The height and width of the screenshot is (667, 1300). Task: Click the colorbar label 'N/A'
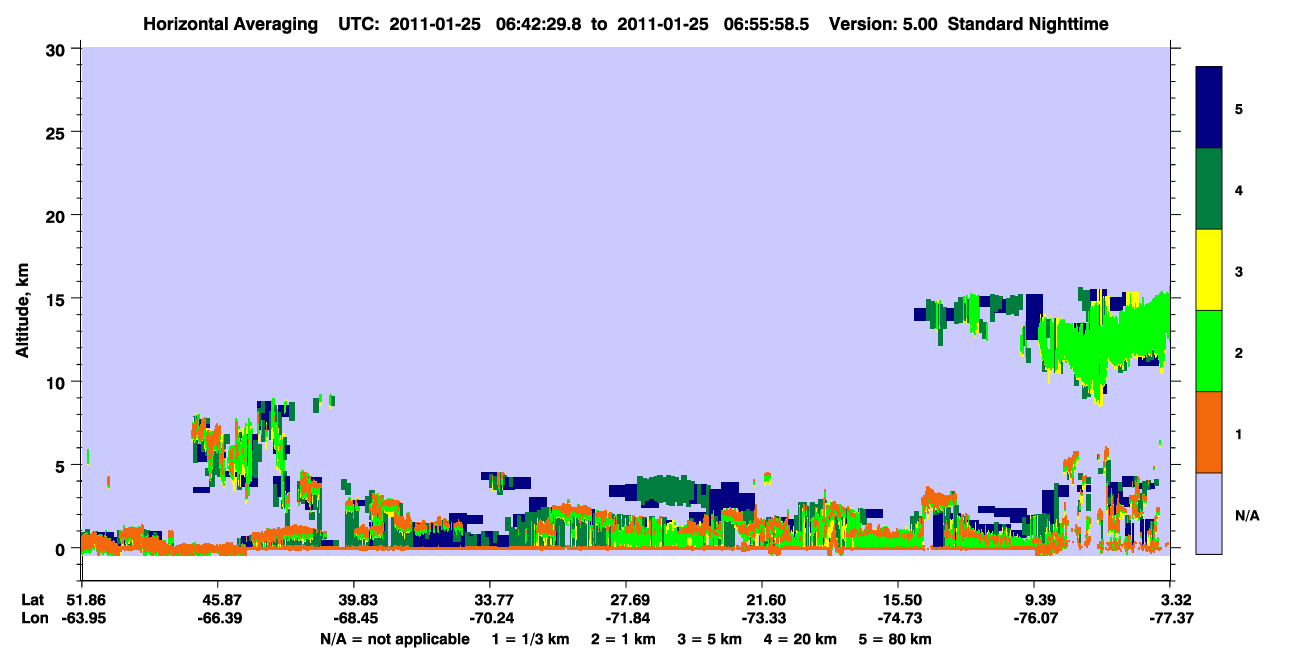pos(1247,516)
